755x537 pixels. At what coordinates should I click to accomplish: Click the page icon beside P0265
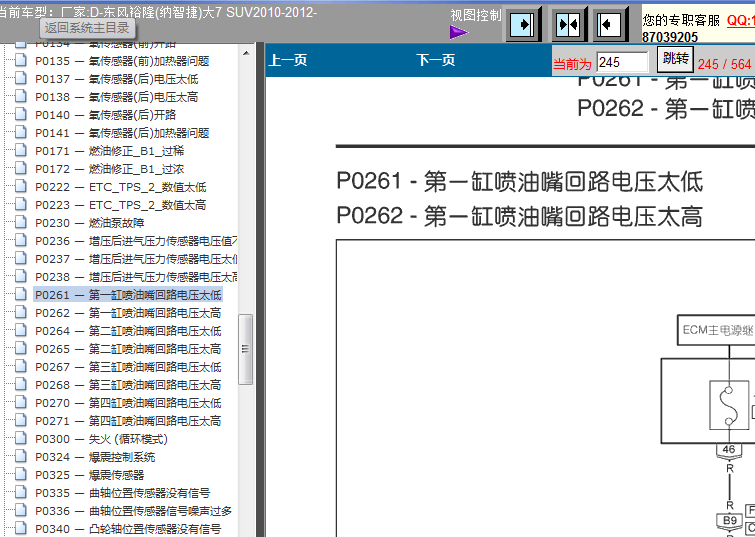tap(21, 348)
